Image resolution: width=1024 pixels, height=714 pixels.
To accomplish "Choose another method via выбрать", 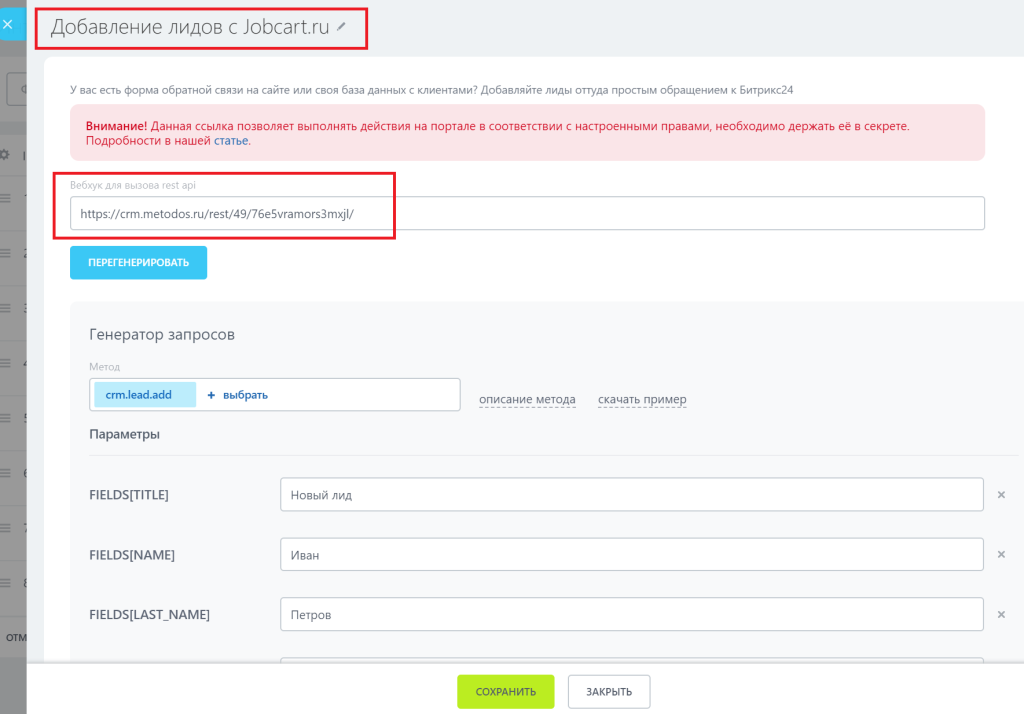I will (x=246, y=395).
